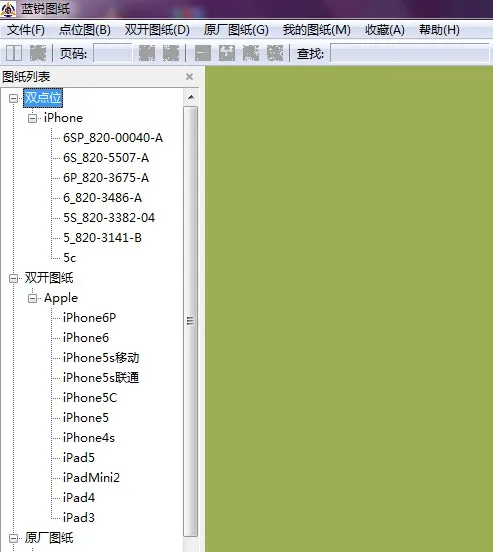Image resolution: width=493 pixels, height=552 pixels.
Task: Click the toolbar icon just before the 页码 label
Action: [38, 53]
